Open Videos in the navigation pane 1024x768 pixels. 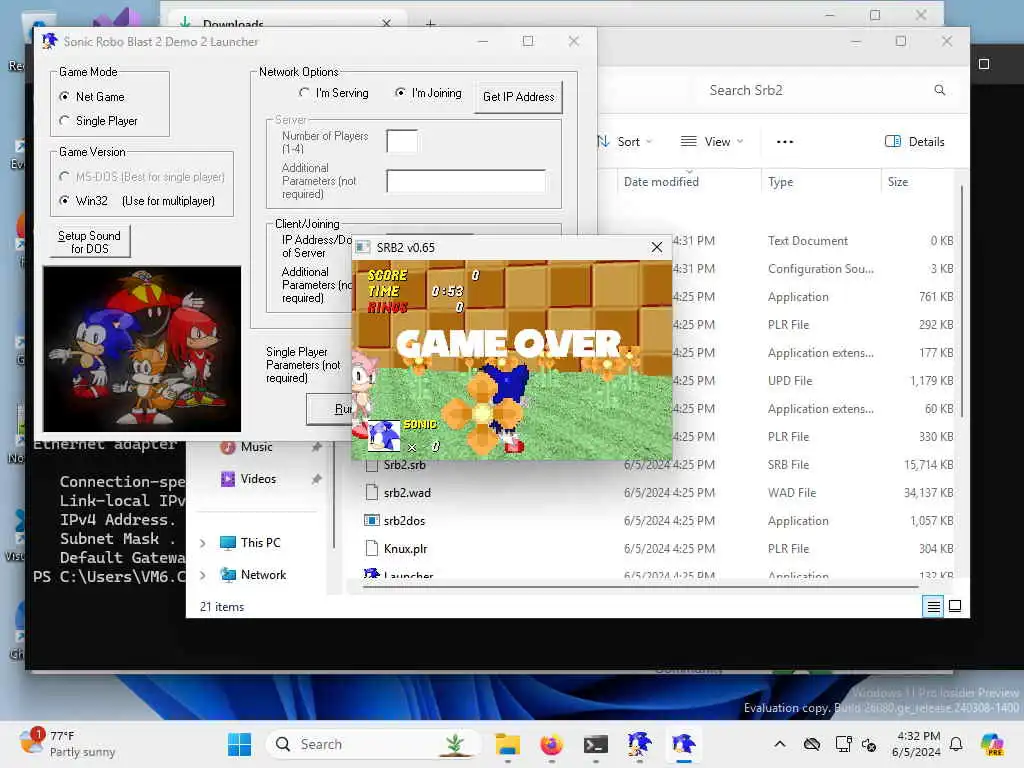coord(258,479)
